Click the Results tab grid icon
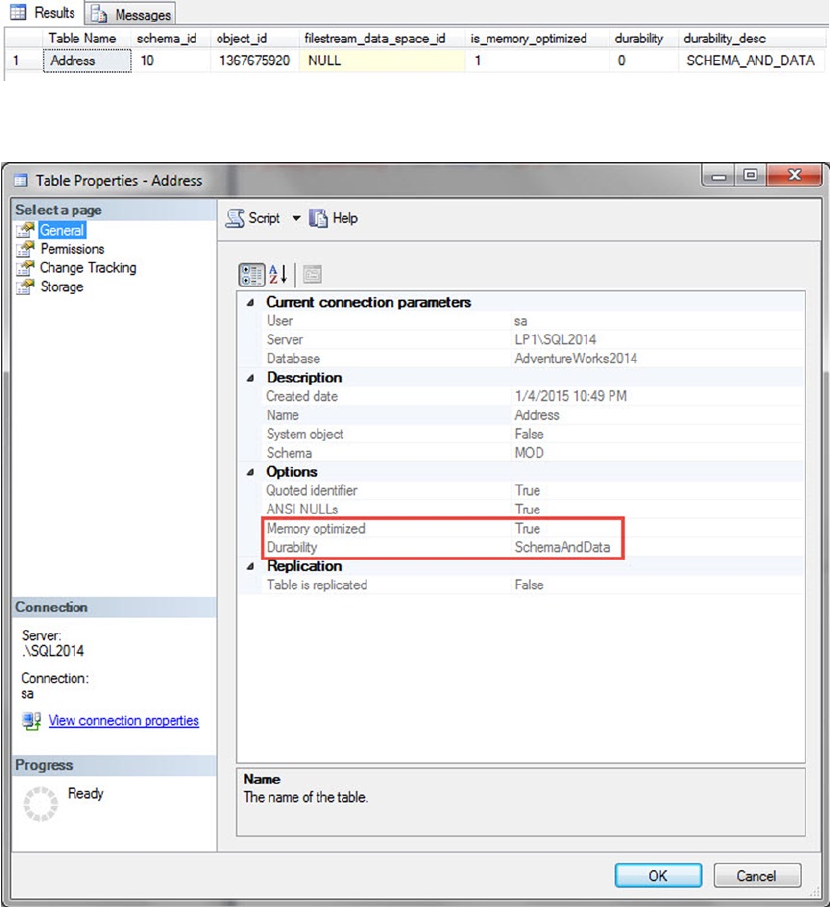This screenshot has height=907, width=830. pyautogui.click(x=19, y=12)
